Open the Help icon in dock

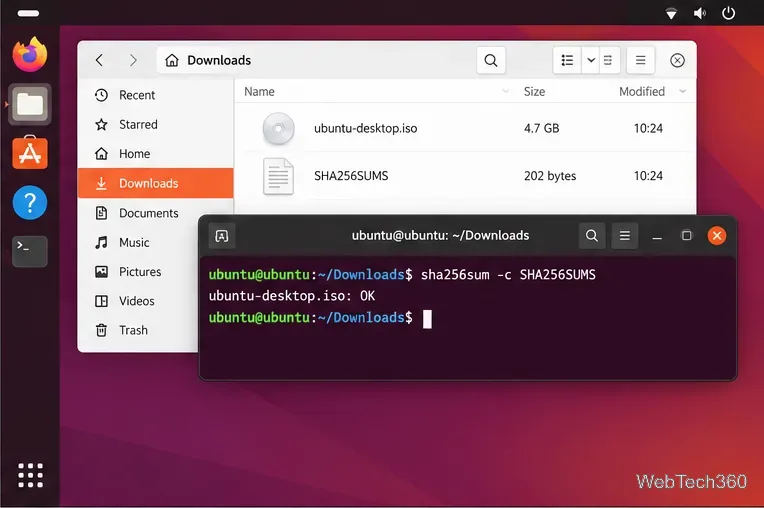(30, 202)
